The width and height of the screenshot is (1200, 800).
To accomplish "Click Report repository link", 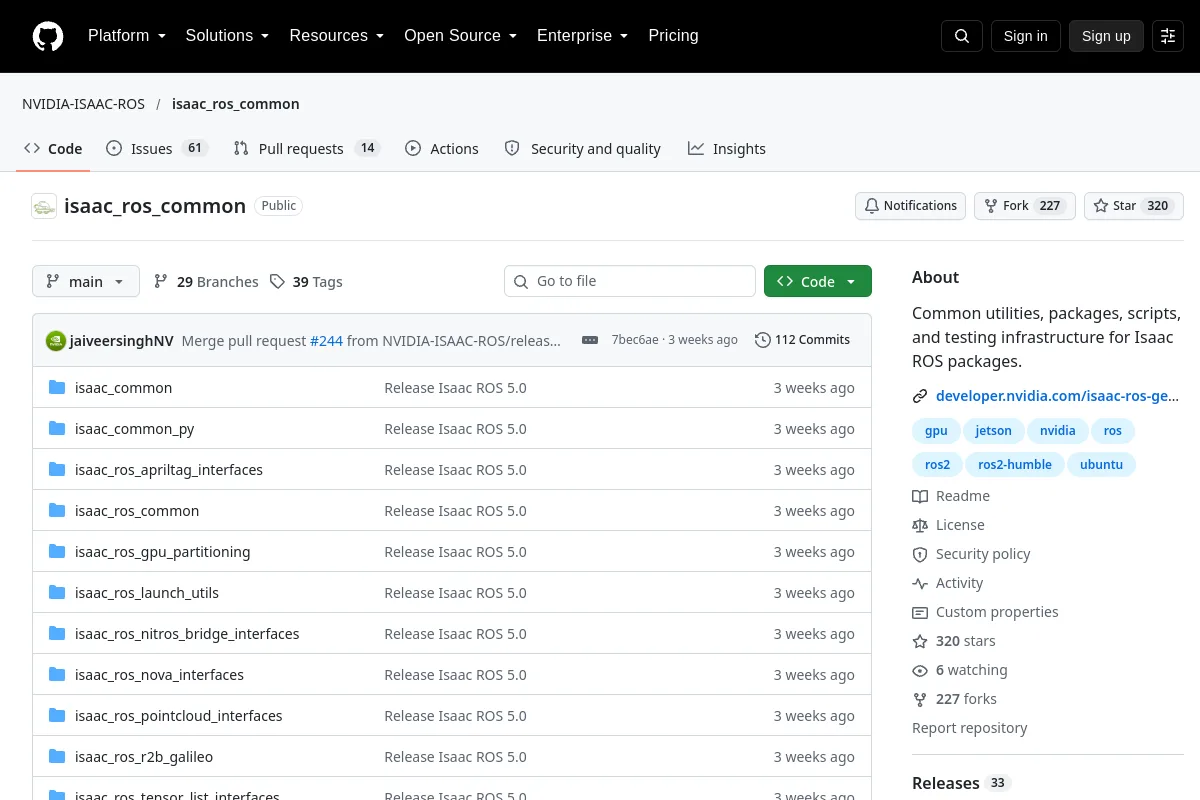I will pos(970,728).
